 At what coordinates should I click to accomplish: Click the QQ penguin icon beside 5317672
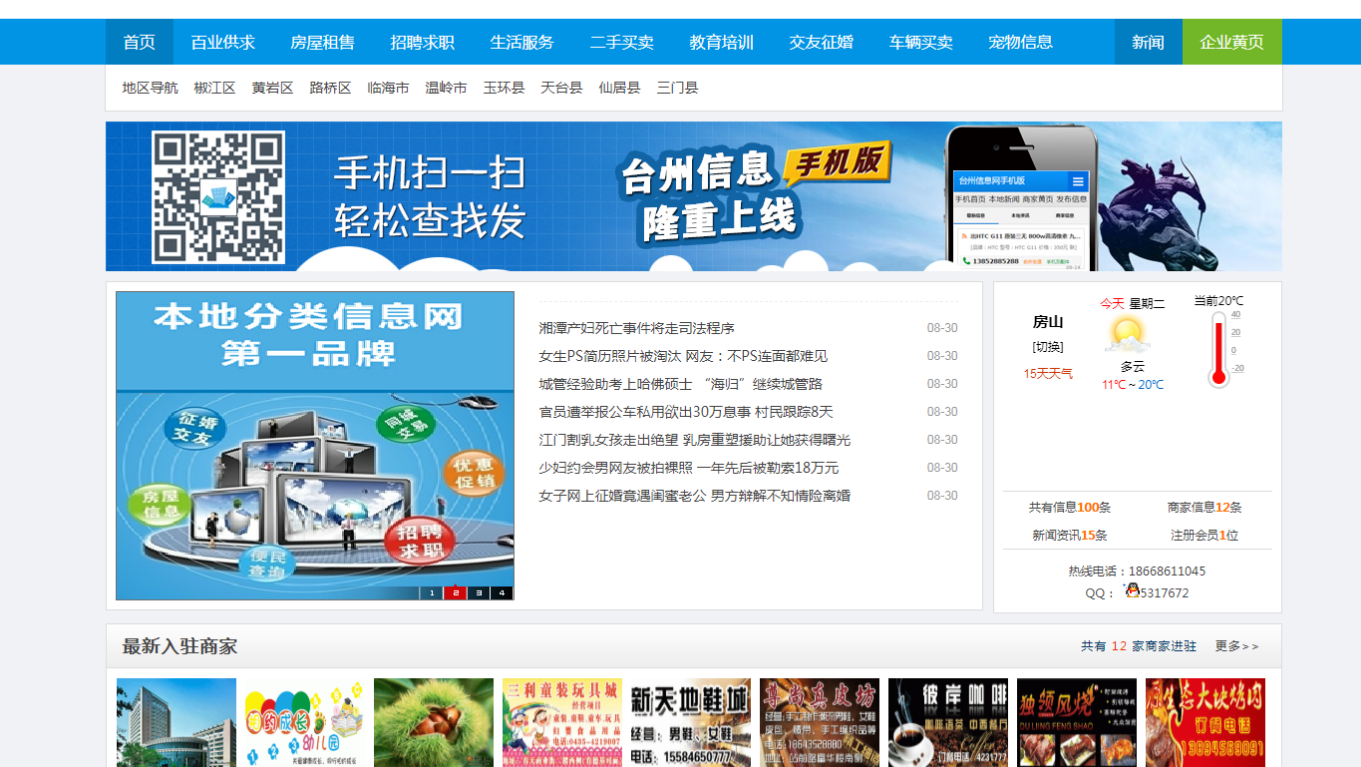[1131, 591]
